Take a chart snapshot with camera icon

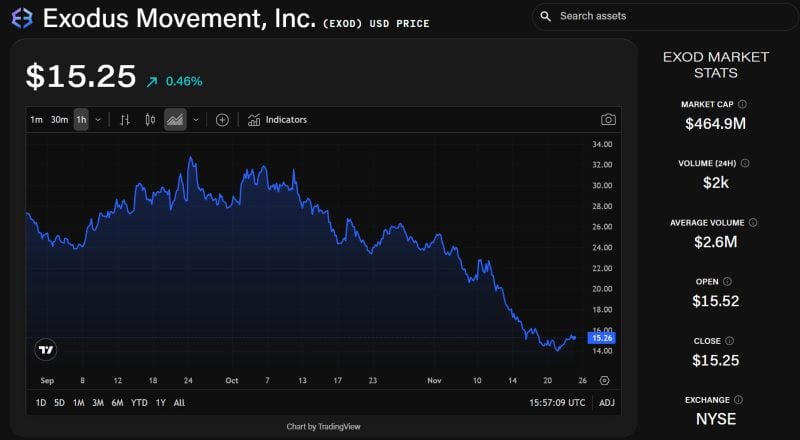608,120
